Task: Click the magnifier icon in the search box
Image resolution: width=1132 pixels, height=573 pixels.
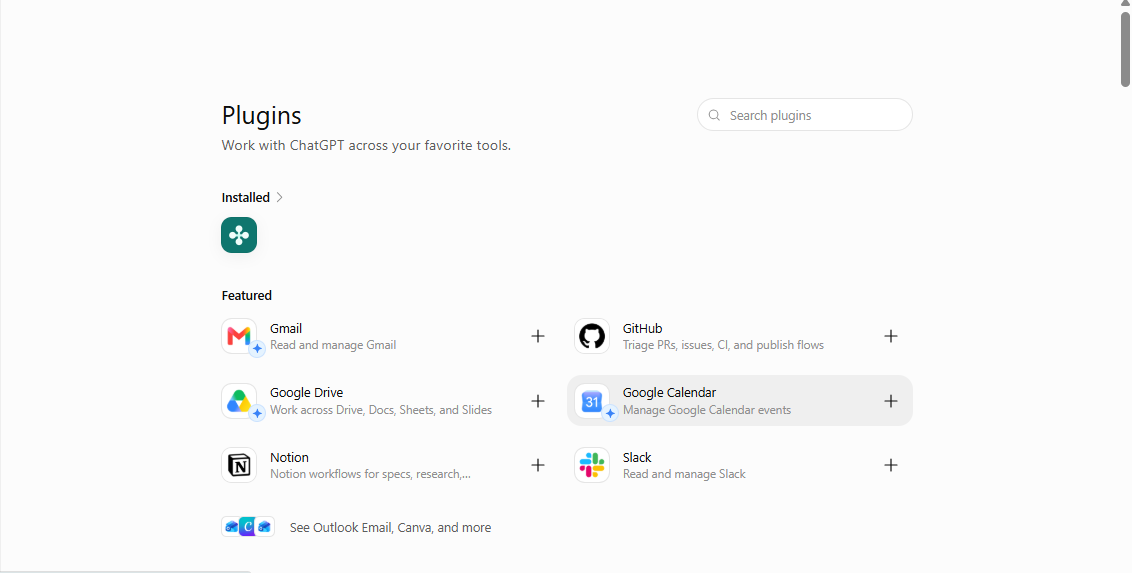Action: [714, 115]
